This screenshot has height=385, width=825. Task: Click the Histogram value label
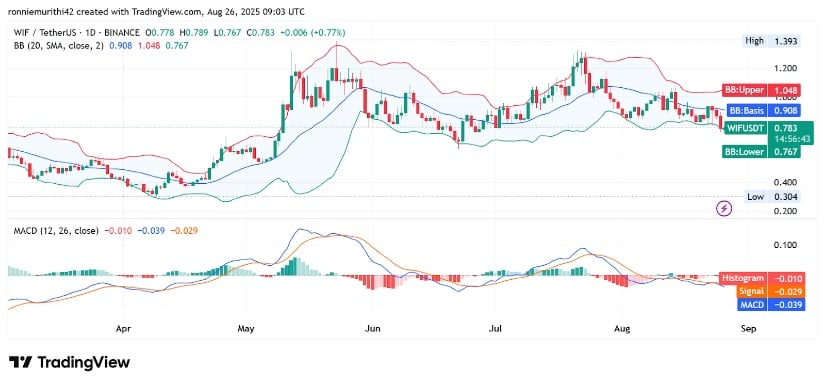pyautogui.click(x=762, y=279)
